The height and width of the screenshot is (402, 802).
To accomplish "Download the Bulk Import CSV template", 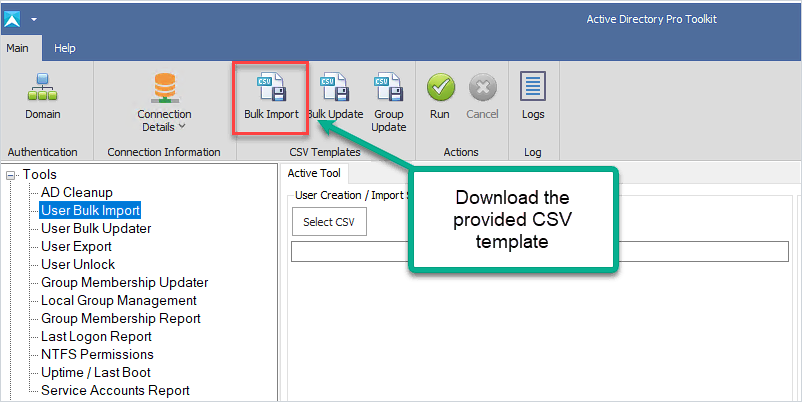I will point(271,96).
